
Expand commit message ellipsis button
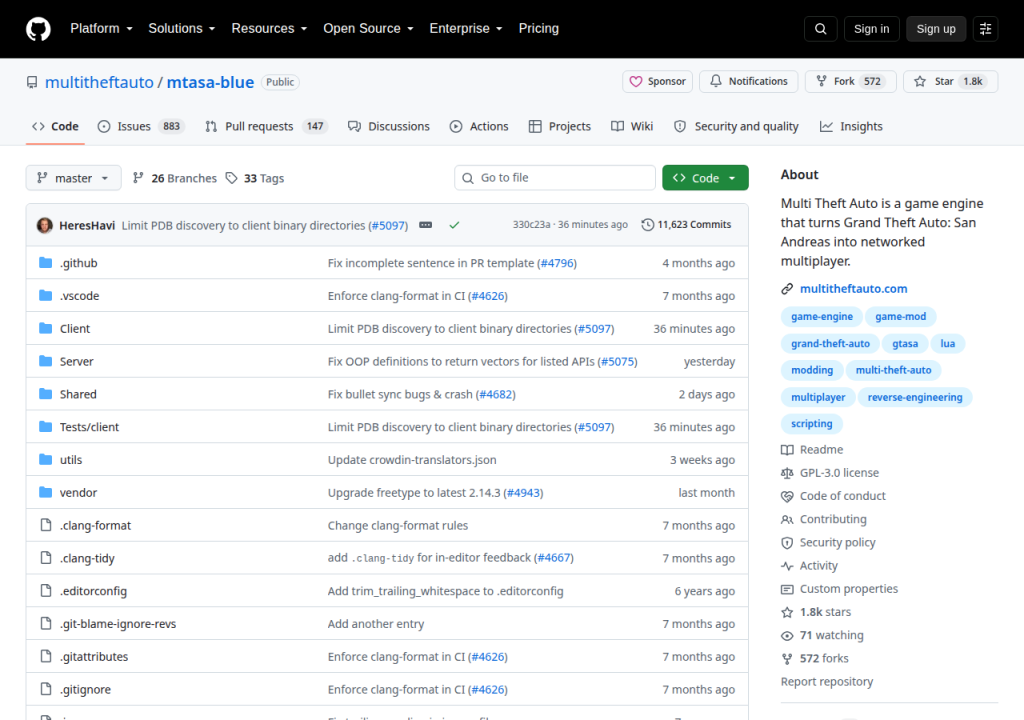click(426, 225)
